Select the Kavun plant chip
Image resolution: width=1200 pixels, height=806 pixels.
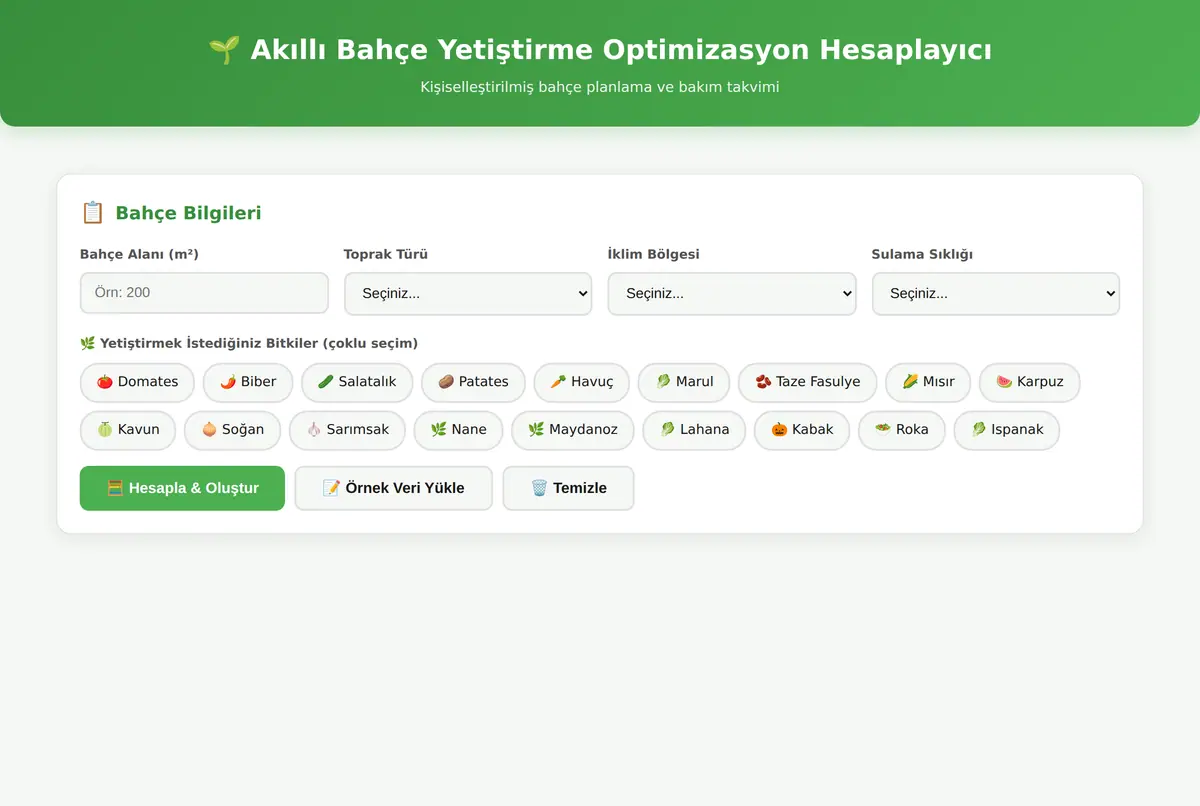128,430
